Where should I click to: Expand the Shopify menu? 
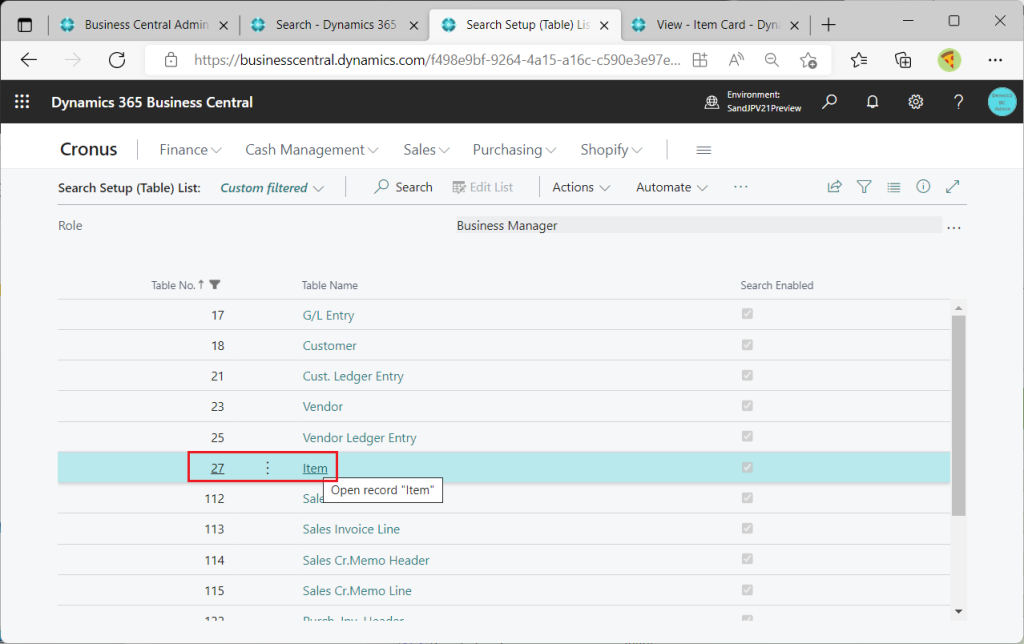[x=611, y=150]
